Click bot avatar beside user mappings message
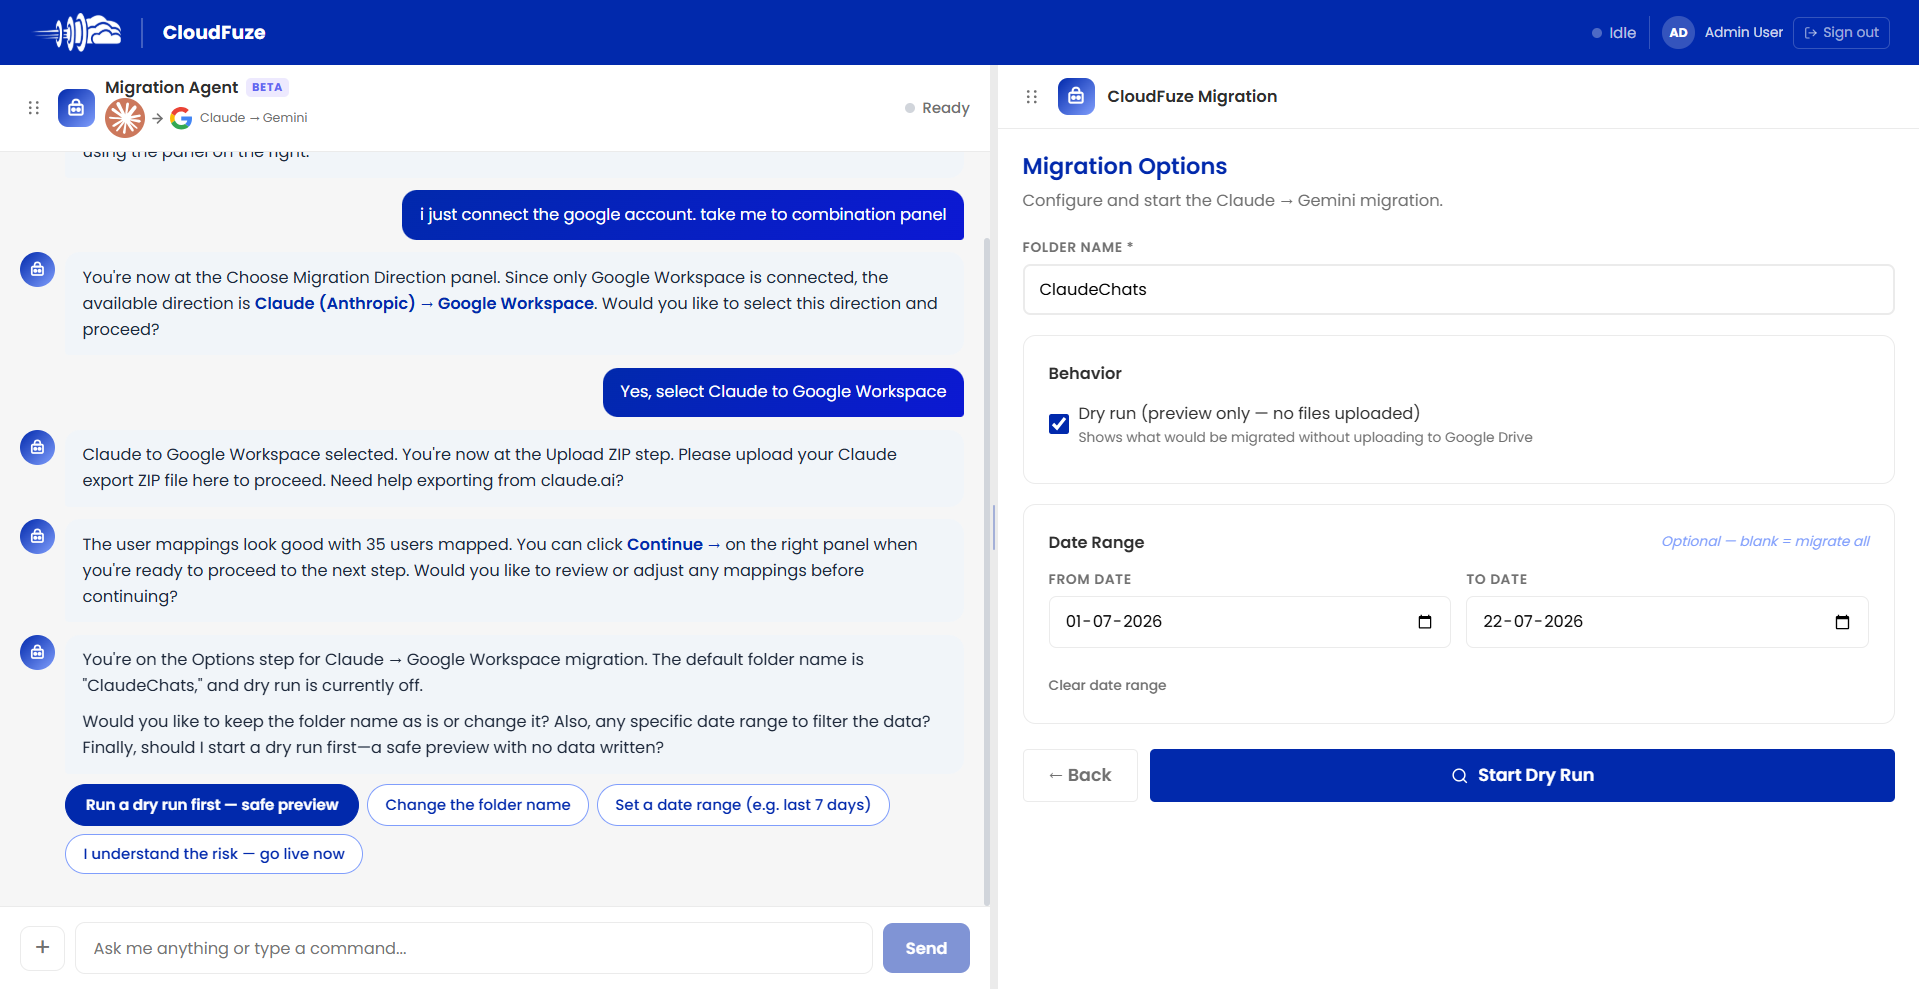This screenshot has height=989, width=1919. [x=37, y=536]
